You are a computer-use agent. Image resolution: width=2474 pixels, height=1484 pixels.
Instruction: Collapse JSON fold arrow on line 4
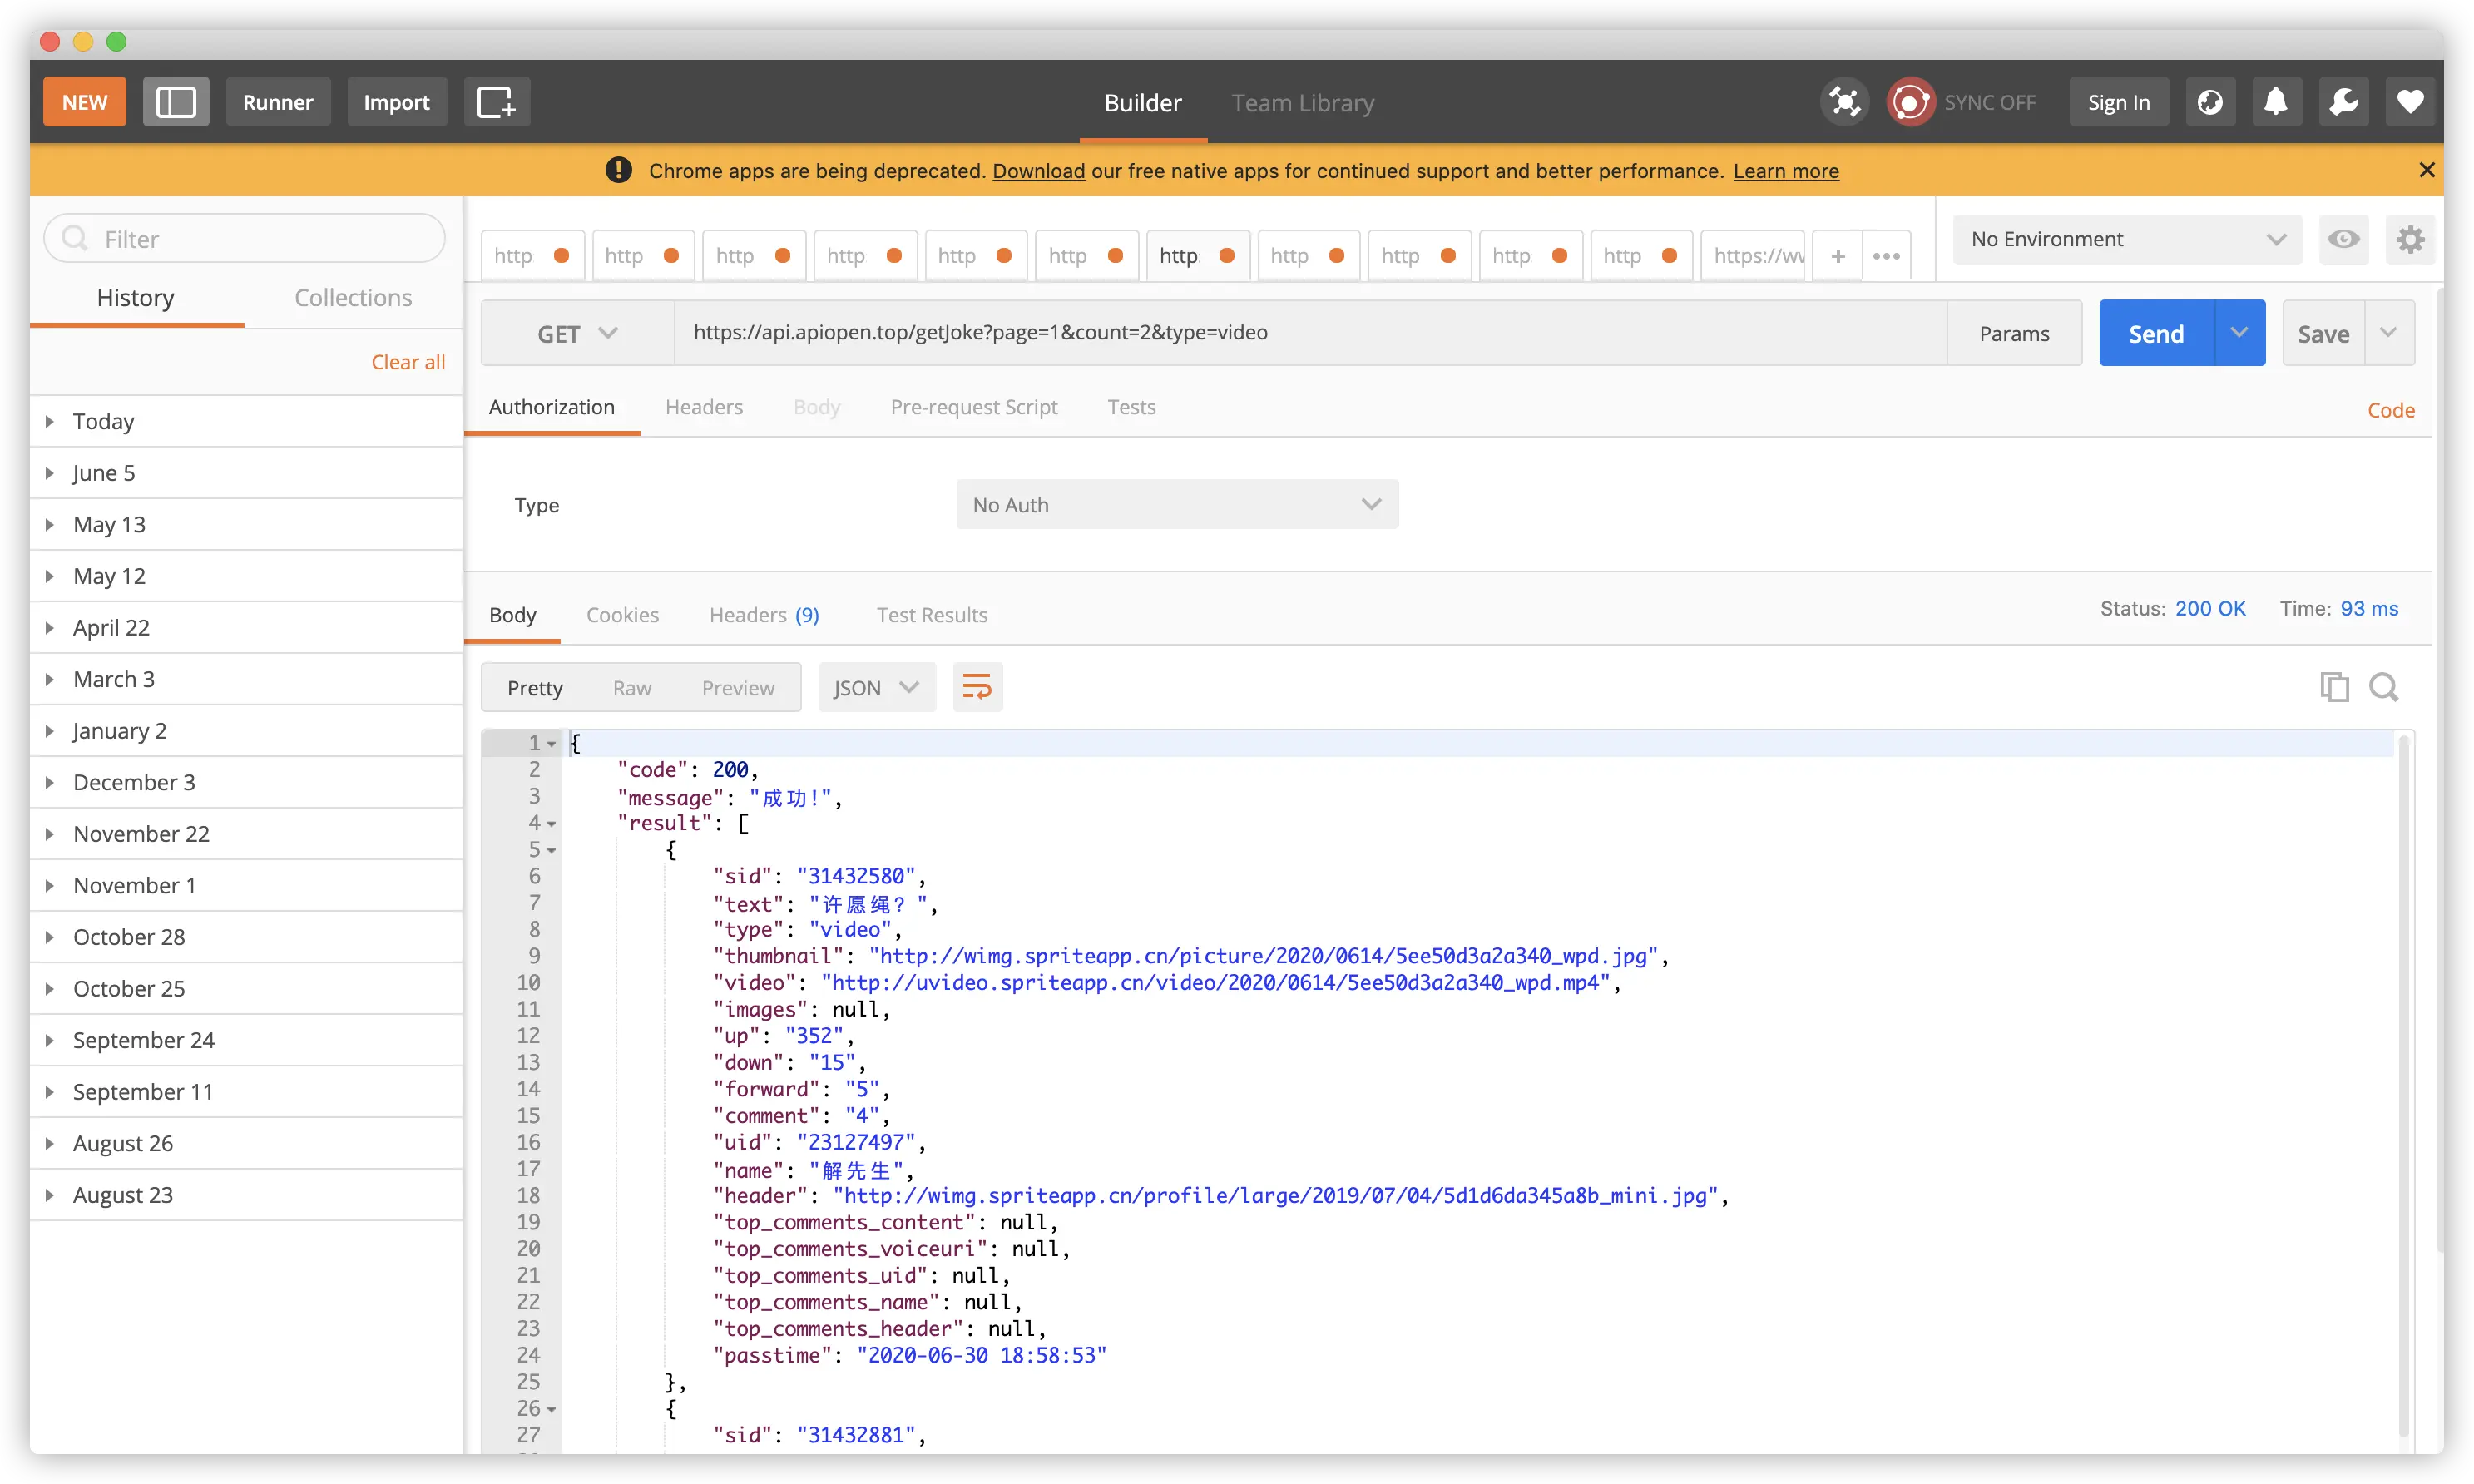551,824
